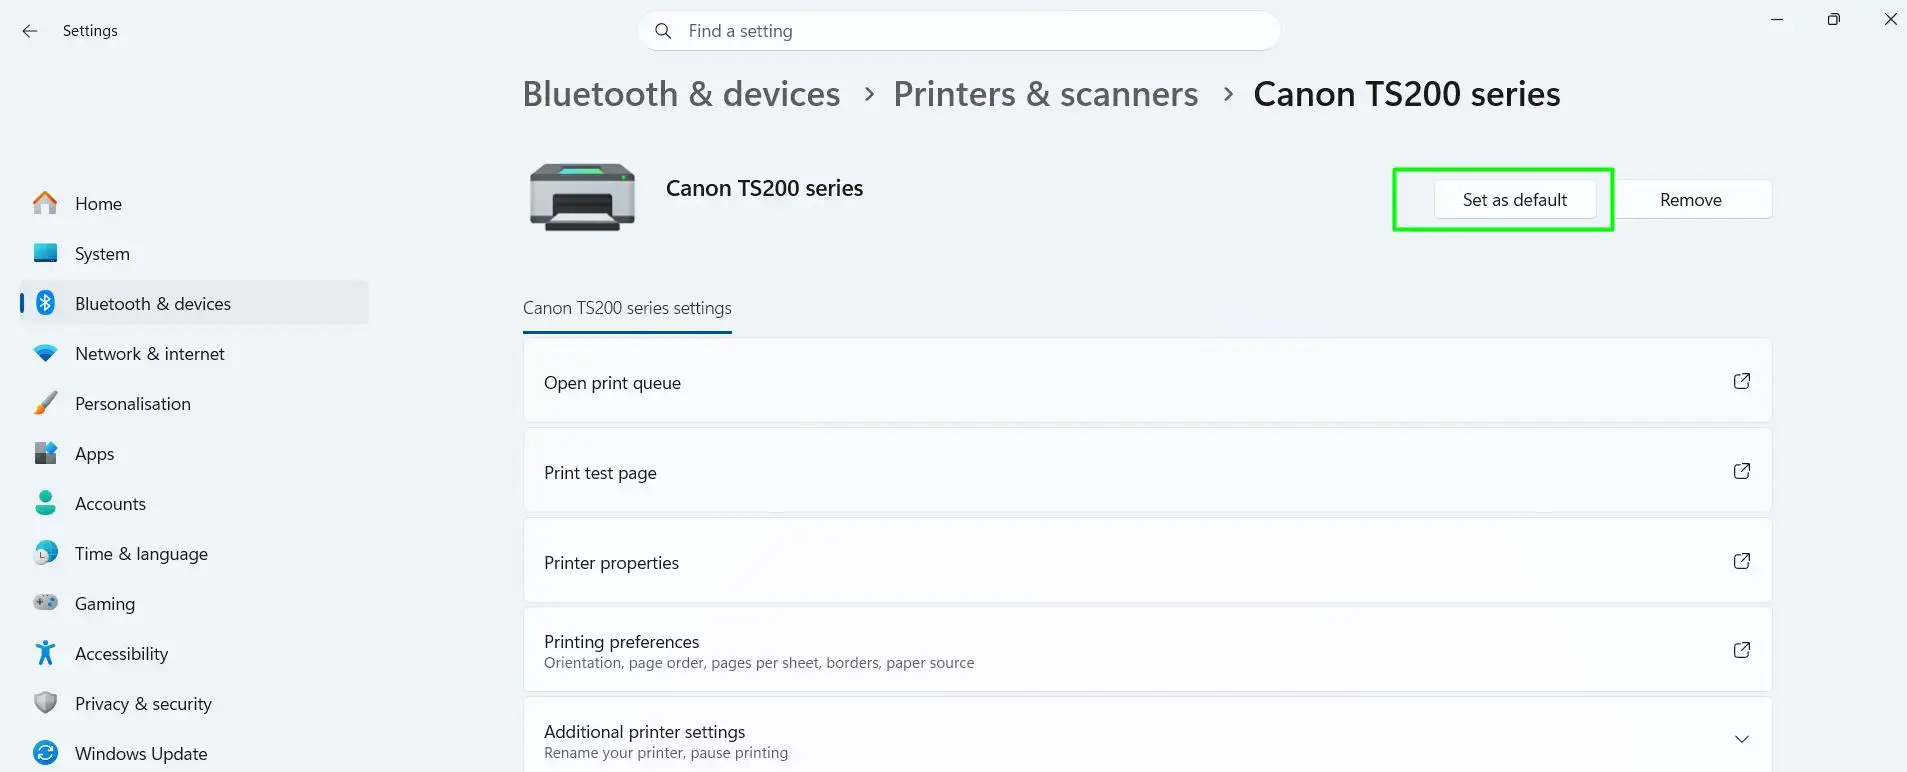Click the Bluetooth icon in sidebar
The width and height of the screenshot is (1907, 772).
pyautogui.click(x=45, y=303)
